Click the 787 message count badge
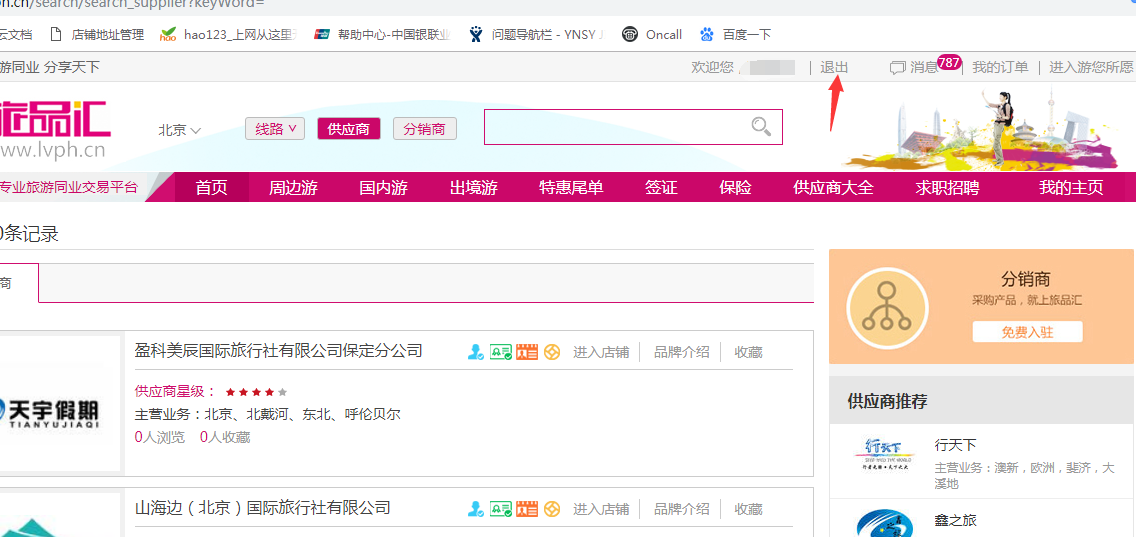This screenshot has width=1136, height=537. (x=948, y=62)
